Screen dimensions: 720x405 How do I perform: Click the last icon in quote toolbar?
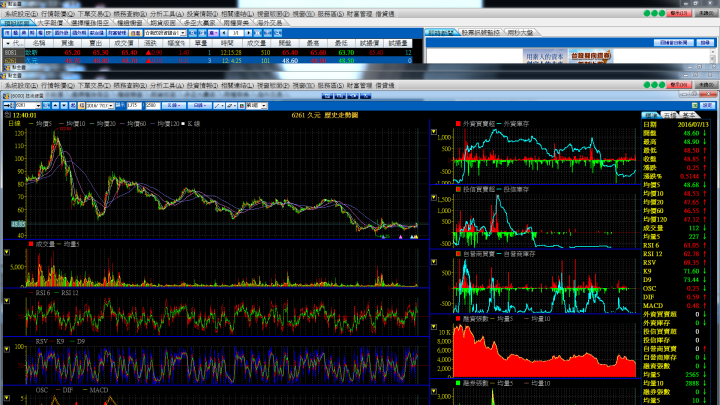pyautogui.click(x=278, y=33)
